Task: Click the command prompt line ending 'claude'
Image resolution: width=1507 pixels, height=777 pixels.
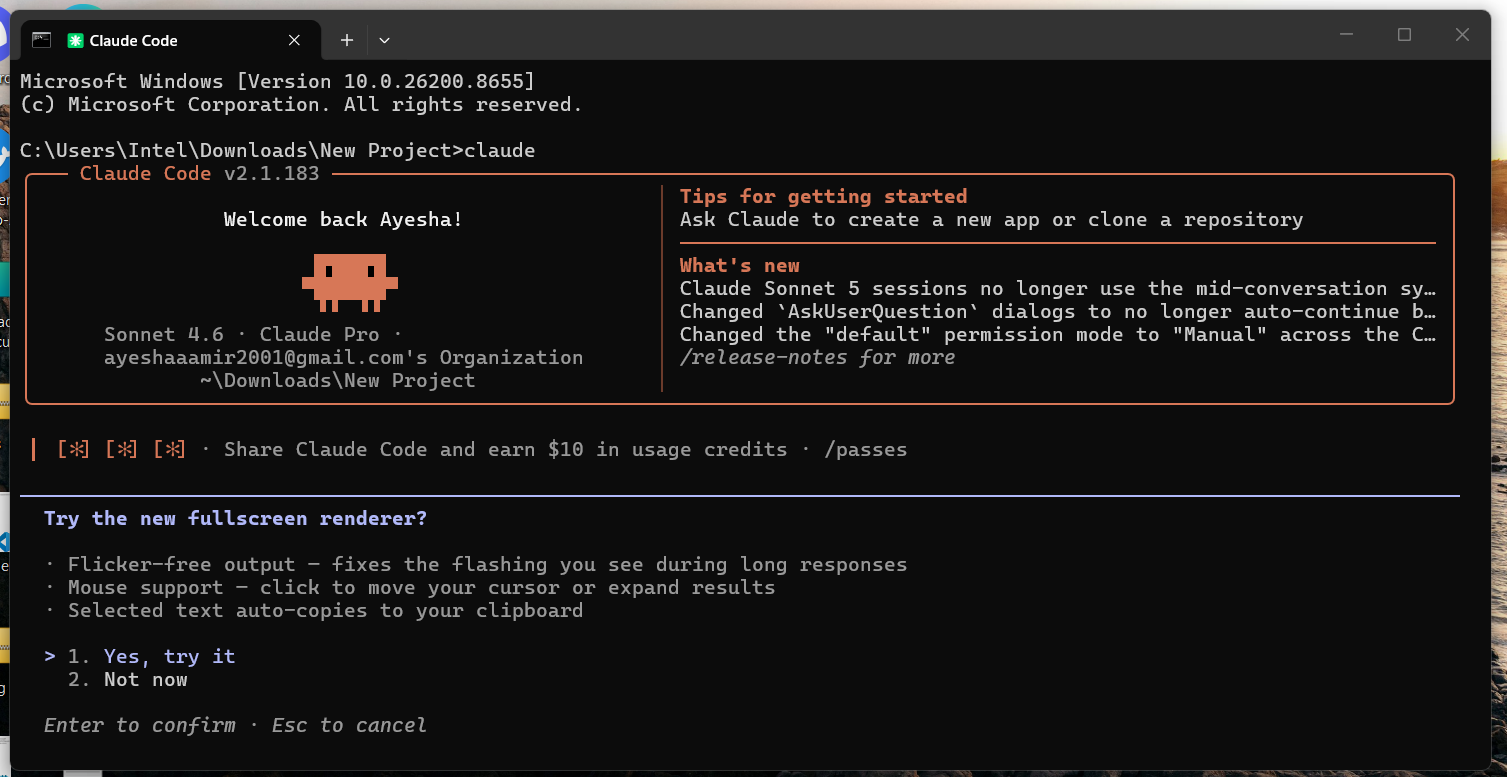Action: (277, 150)
